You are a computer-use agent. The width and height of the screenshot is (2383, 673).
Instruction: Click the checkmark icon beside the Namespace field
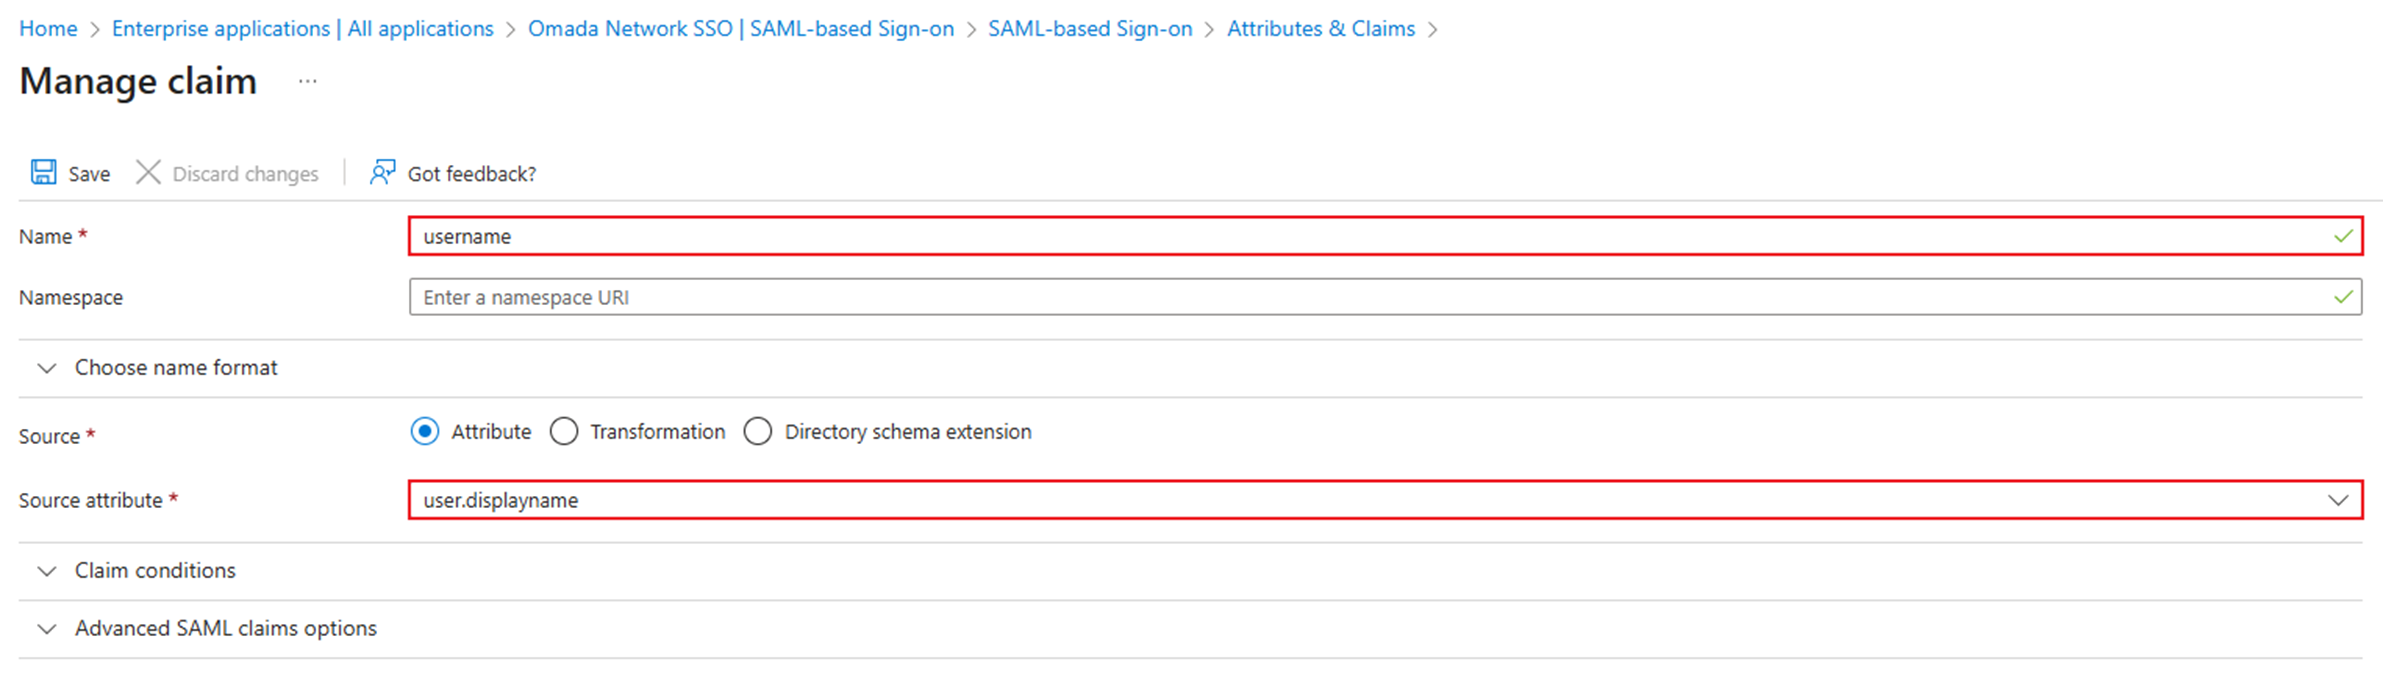[2343, 296]
